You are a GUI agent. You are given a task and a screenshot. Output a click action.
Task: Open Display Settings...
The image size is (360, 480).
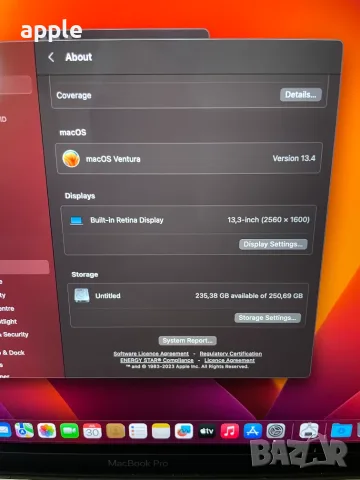(x=273, y=244)
